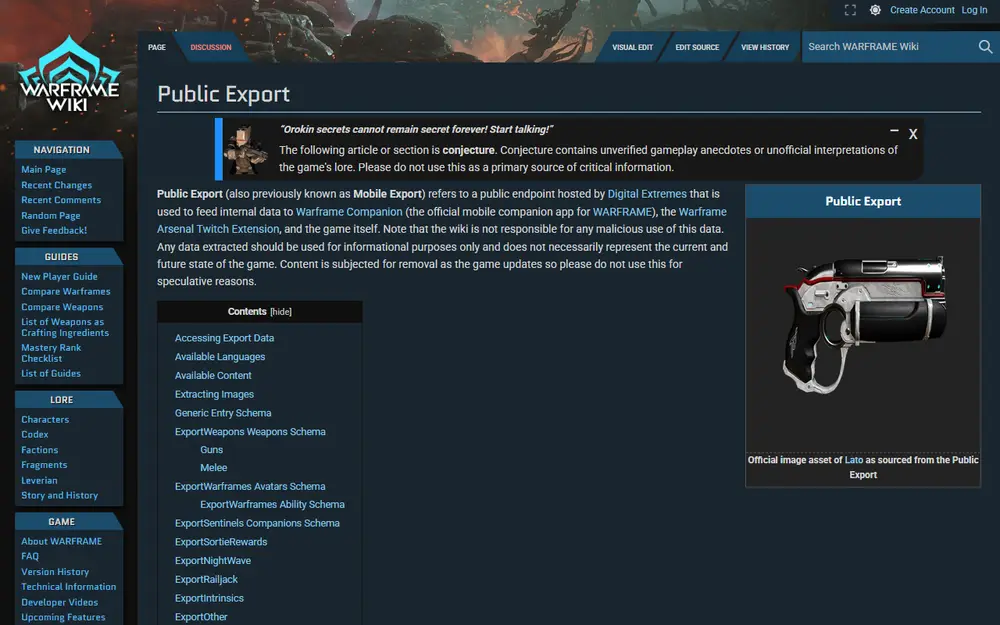Hide the Contents table
The image size is (1000, 625).
tap(281, 312)
